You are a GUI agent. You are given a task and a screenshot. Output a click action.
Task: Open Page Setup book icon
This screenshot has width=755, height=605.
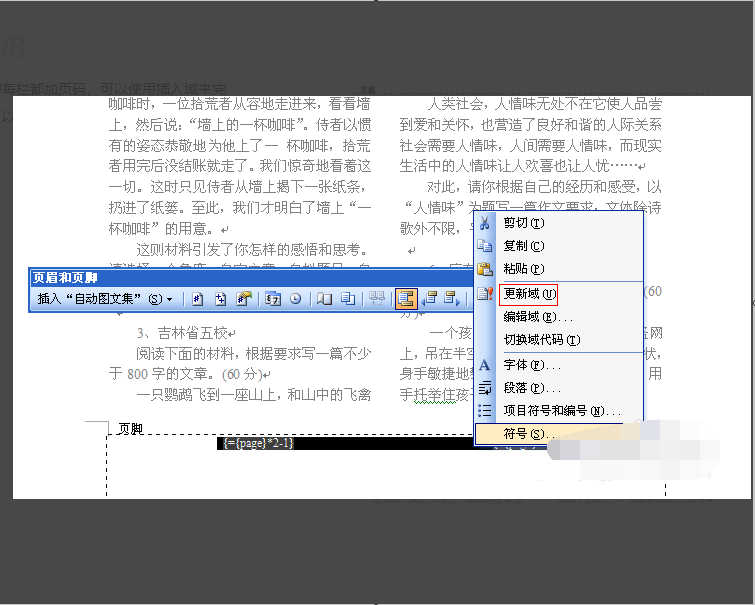point(325,299)
